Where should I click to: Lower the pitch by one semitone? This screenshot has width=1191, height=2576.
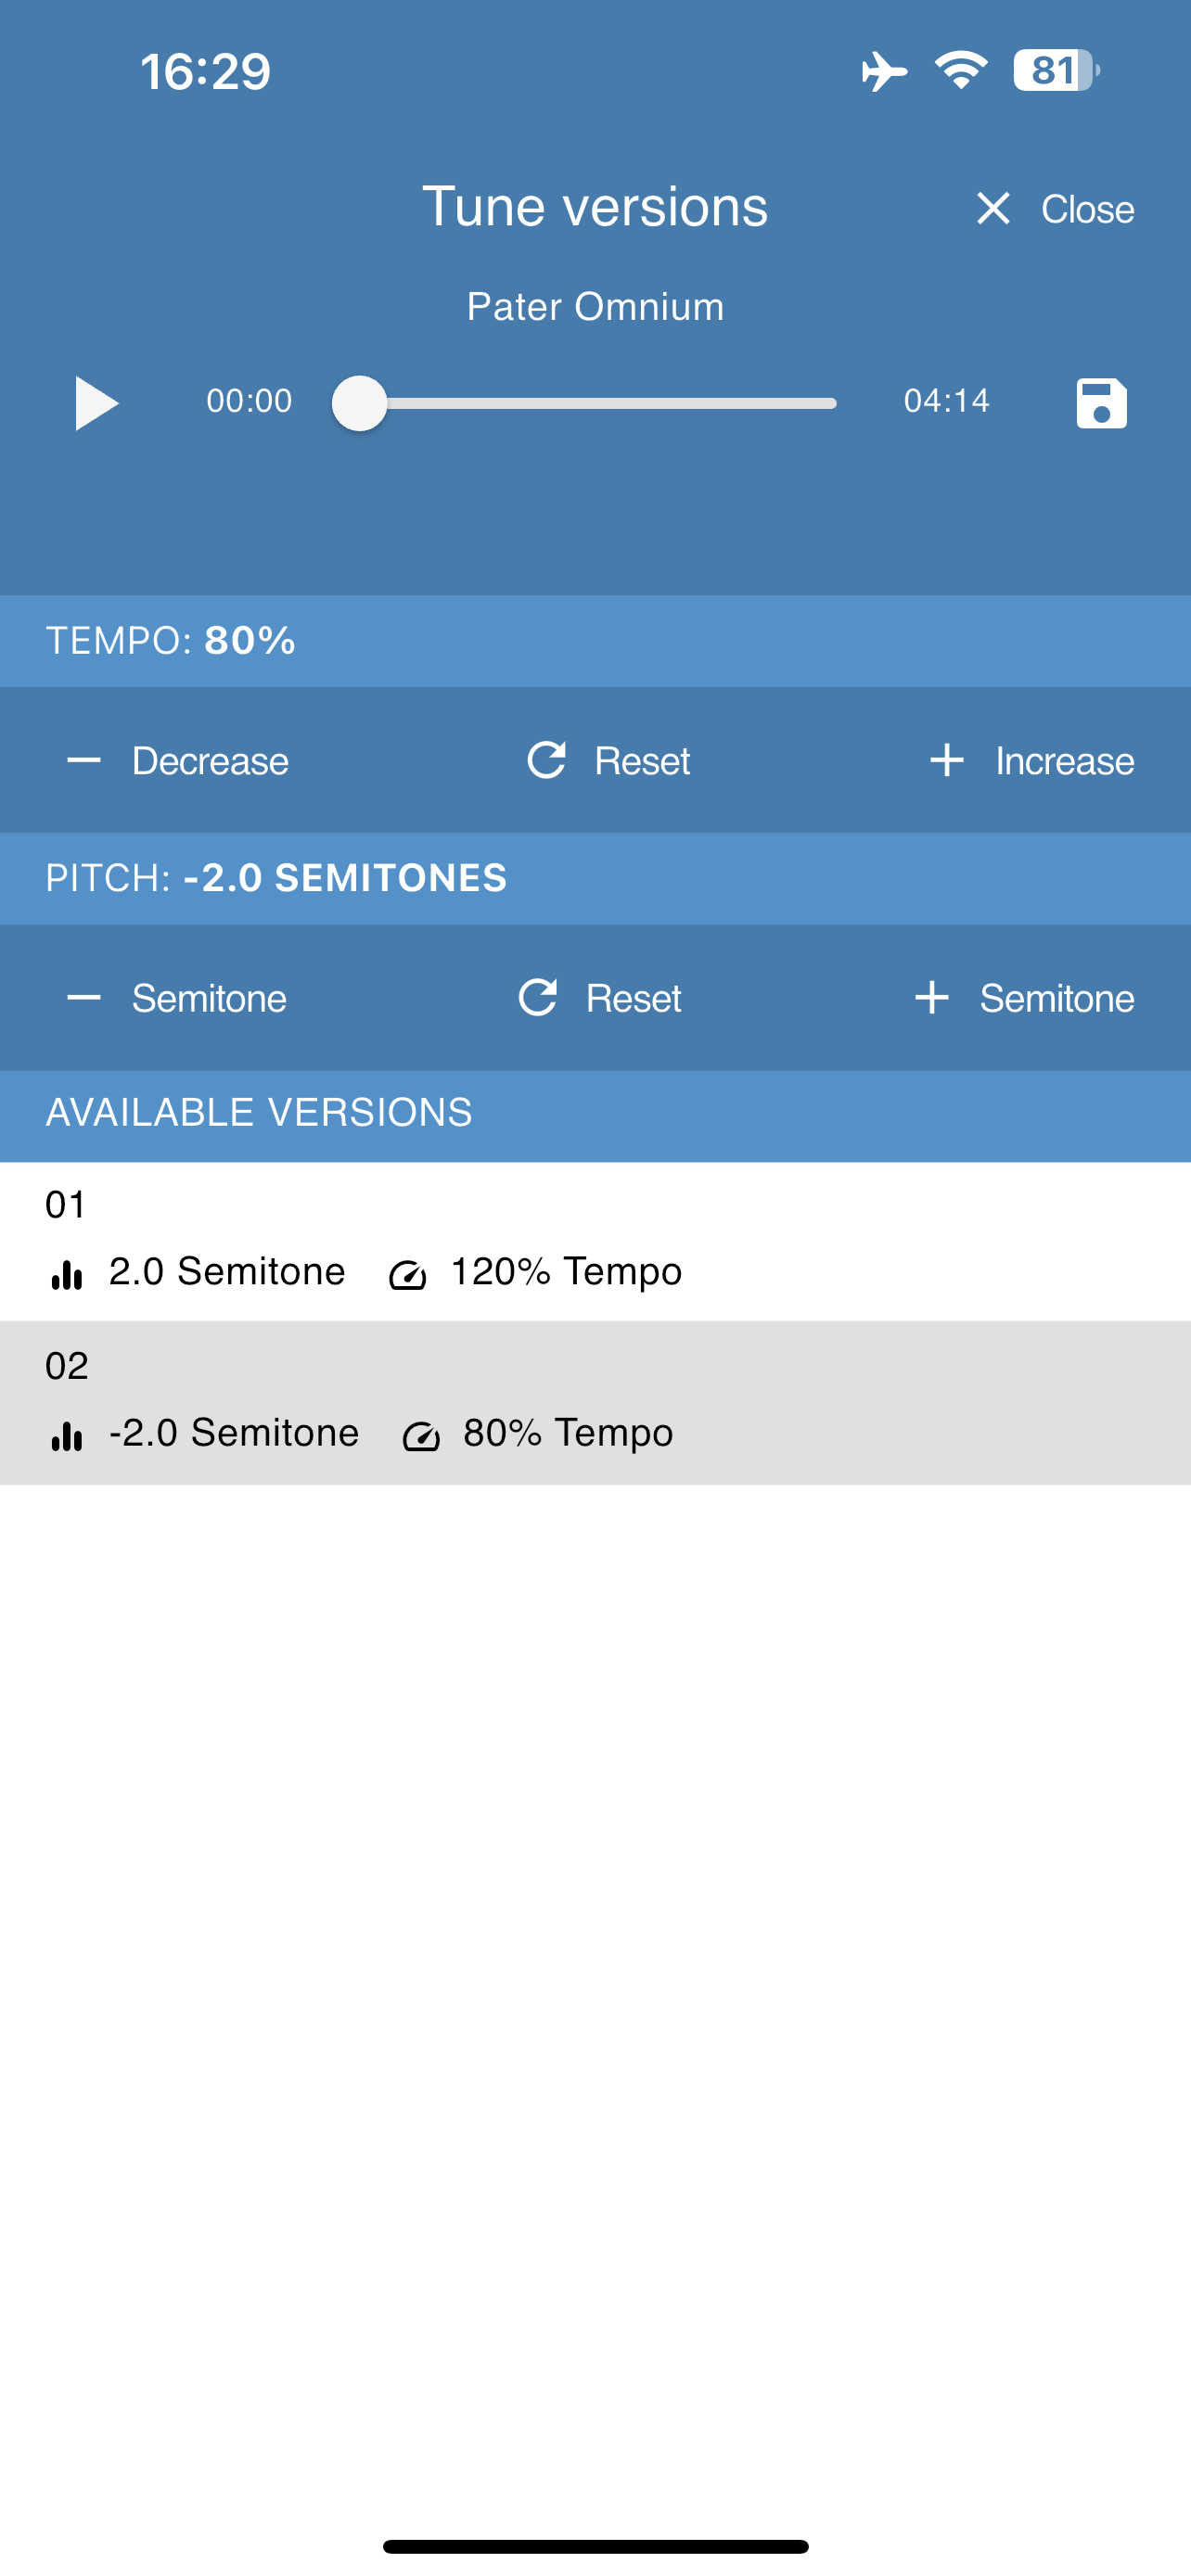(177, 998)
